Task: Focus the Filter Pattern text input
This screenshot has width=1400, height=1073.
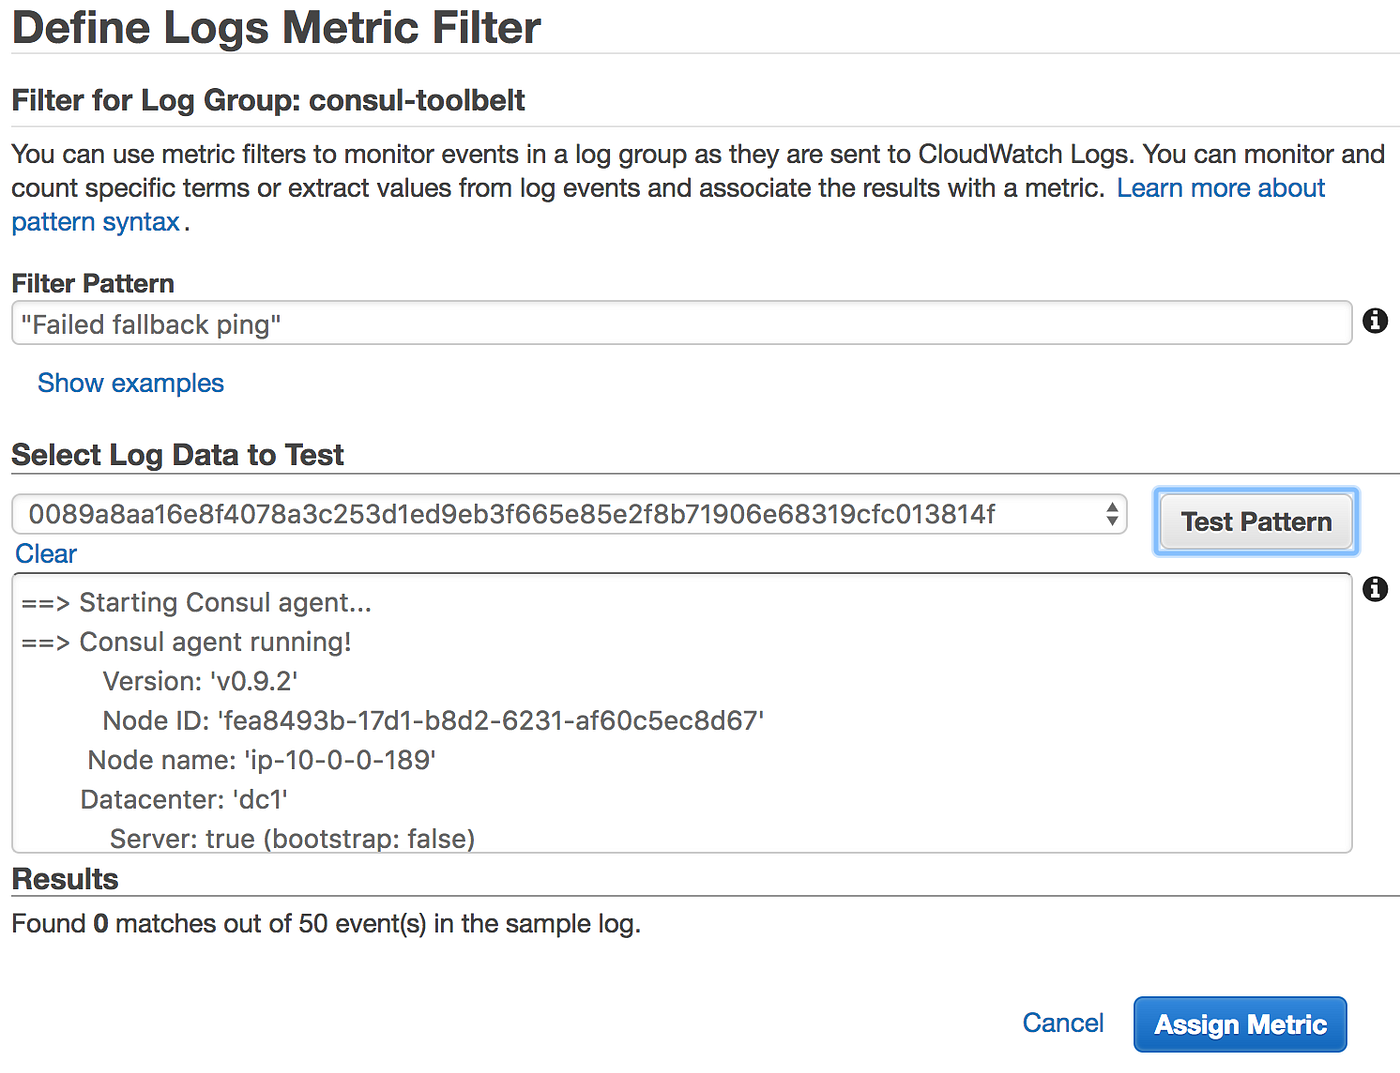Action: click(x=680, y=324)
